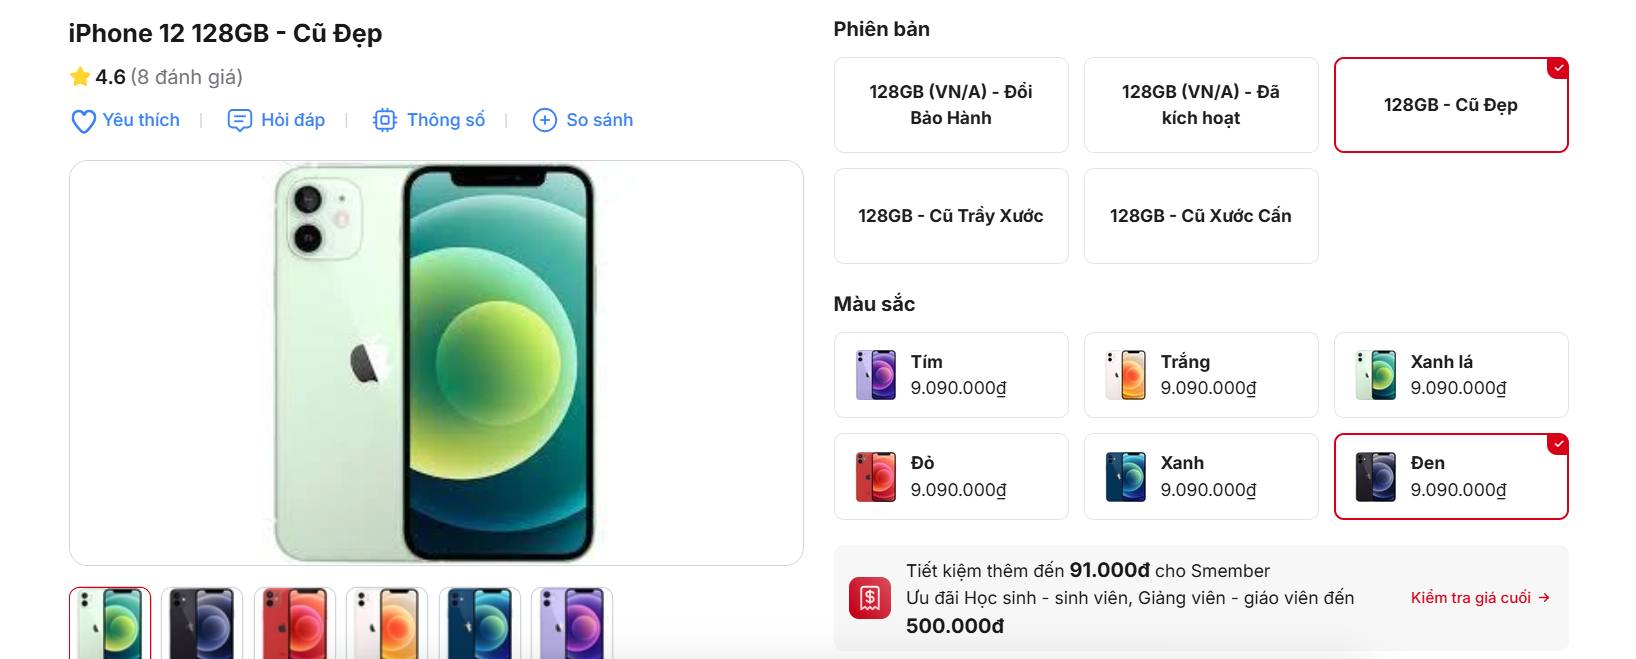
Task: Open the 8 đánh giá reviews link
Action: pyautogui.click(x=186, y=75)
